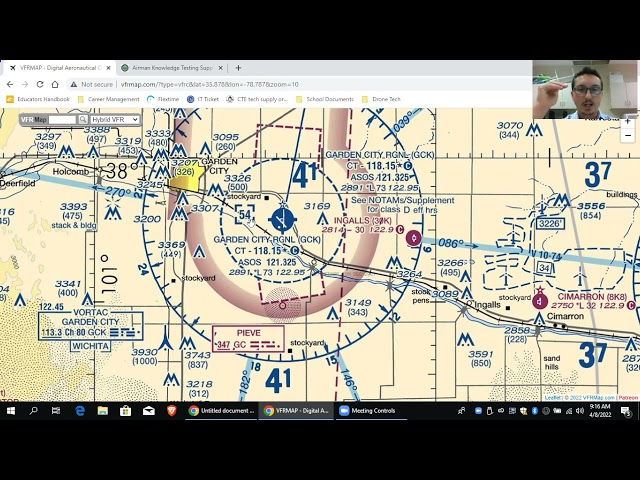Close the Airman Knowledge Testing tab
Image resolution: width=640 pixels, height=480 pixels.
[220, 68]
